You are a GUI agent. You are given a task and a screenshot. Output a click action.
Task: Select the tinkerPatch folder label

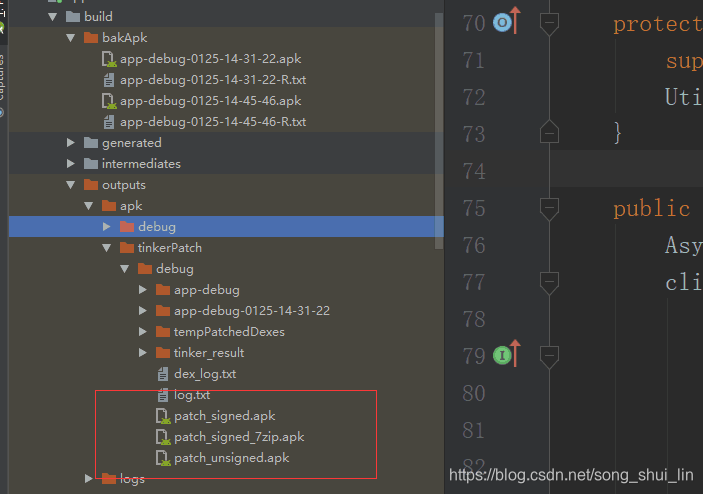point(169,248)
